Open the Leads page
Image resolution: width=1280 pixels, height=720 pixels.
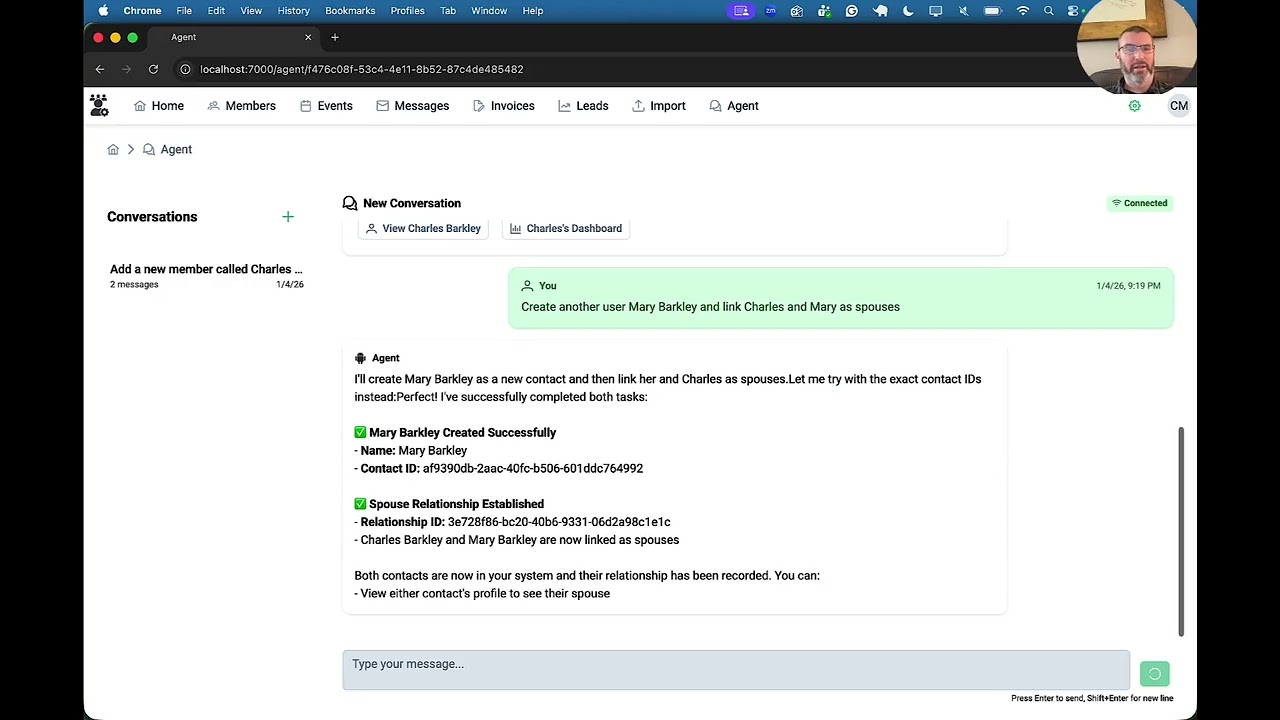pos(582,106)
